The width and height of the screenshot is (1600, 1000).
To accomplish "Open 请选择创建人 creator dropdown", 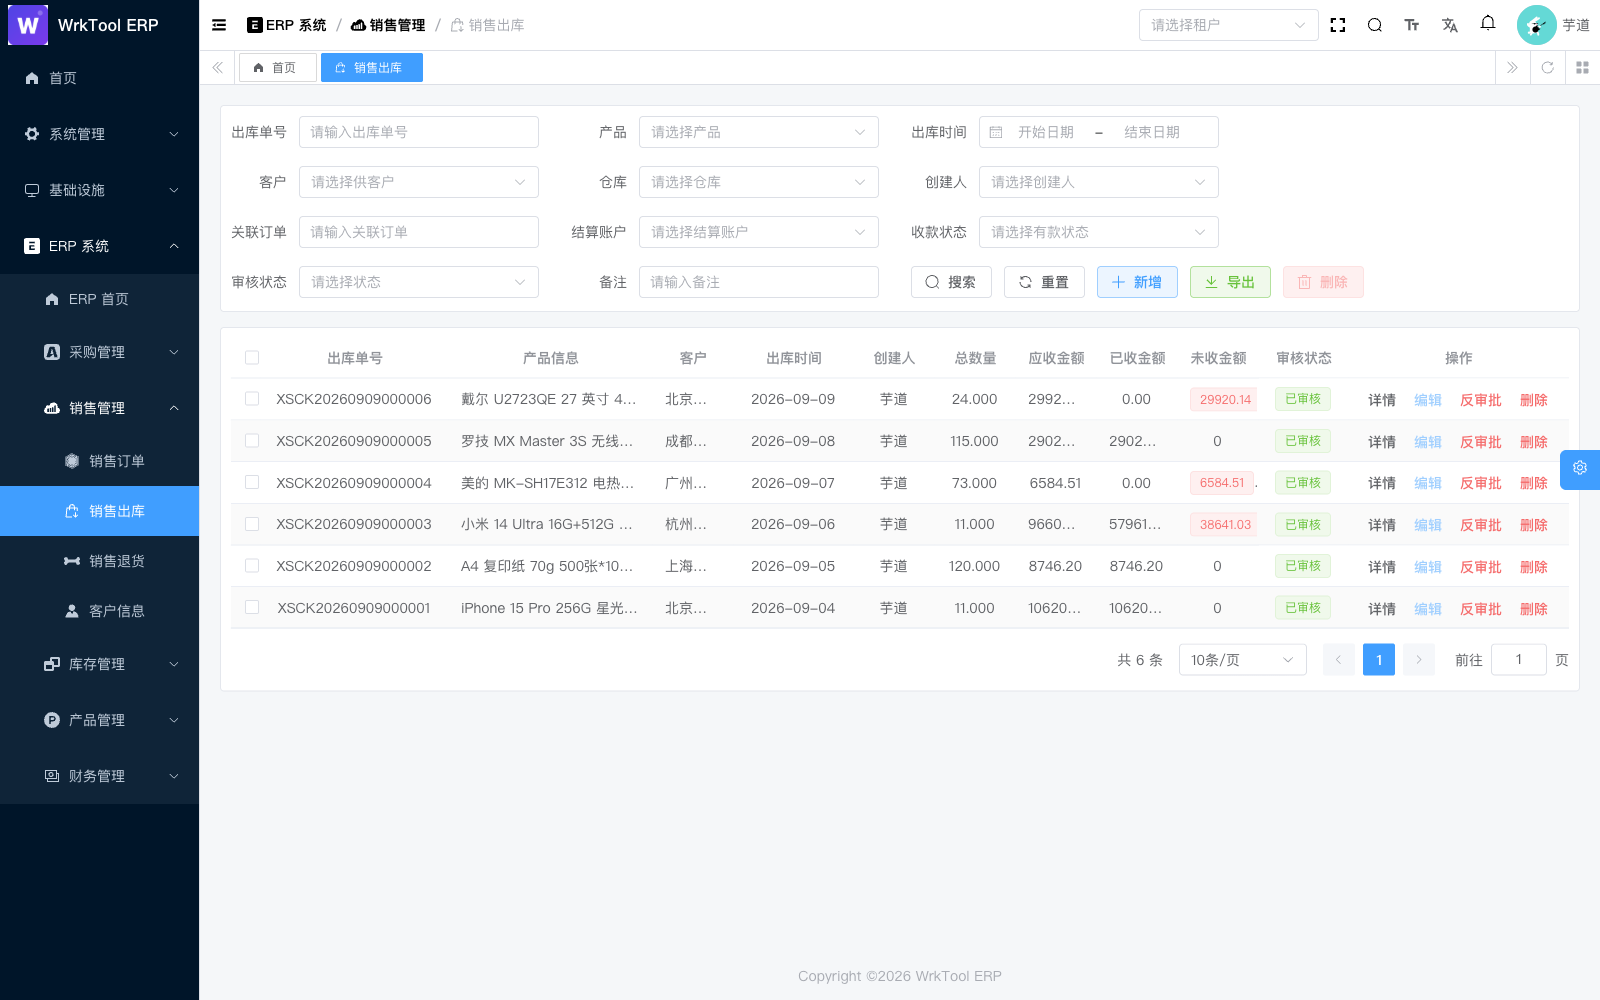I will click(1098, 182).
